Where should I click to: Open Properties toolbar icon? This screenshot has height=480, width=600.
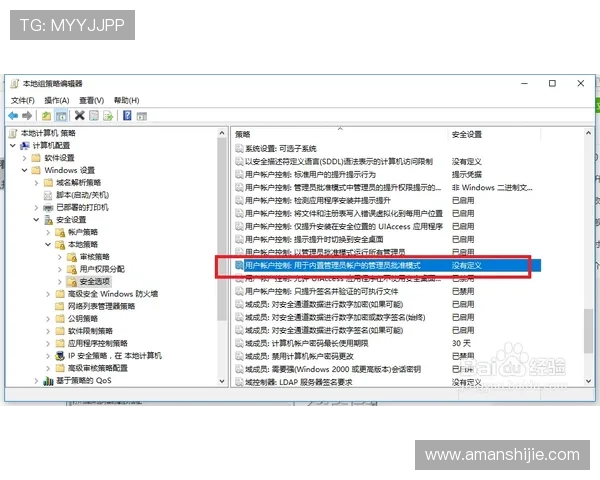[x=94, y=116]
